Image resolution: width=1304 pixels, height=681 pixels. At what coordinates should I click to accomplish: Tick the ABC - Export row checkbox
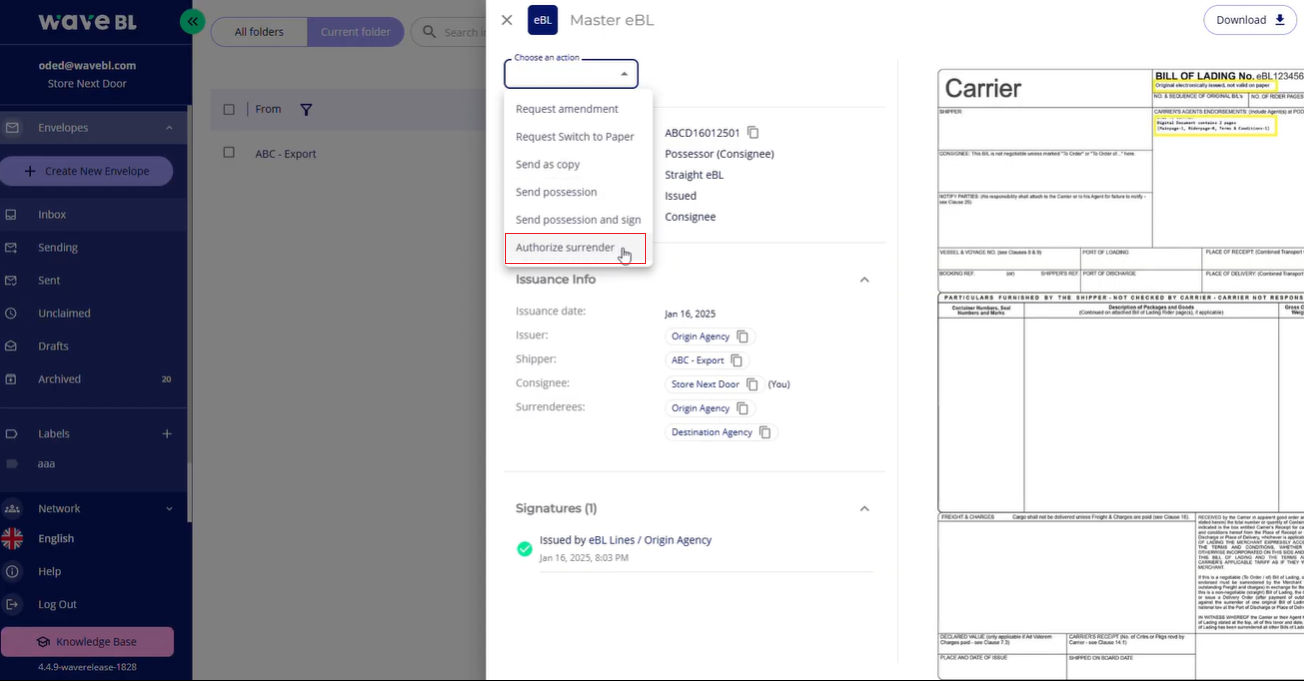pyautogui.click(x=229, y=153)
